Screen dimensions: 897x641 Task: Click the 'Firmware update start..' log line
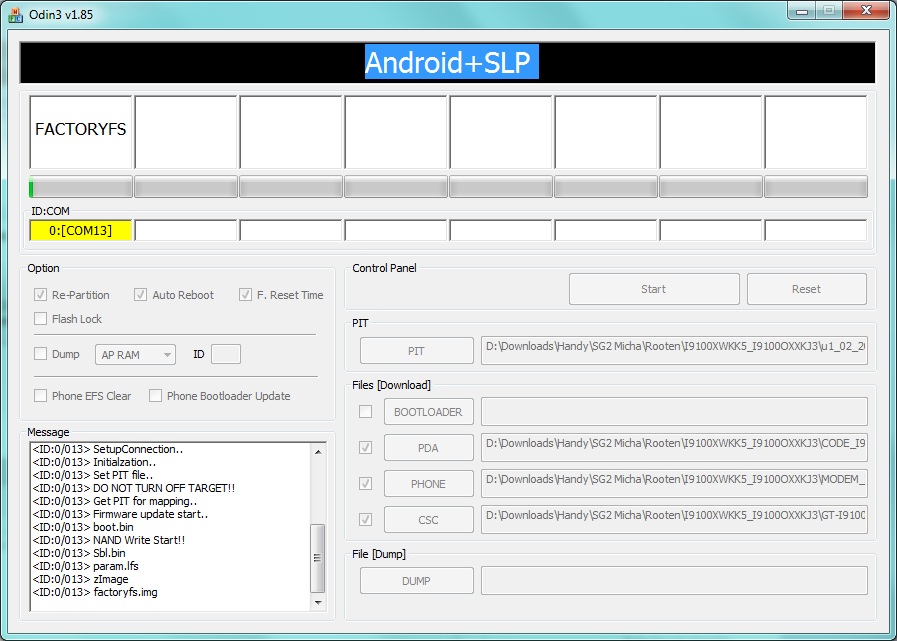pos(120,514)
